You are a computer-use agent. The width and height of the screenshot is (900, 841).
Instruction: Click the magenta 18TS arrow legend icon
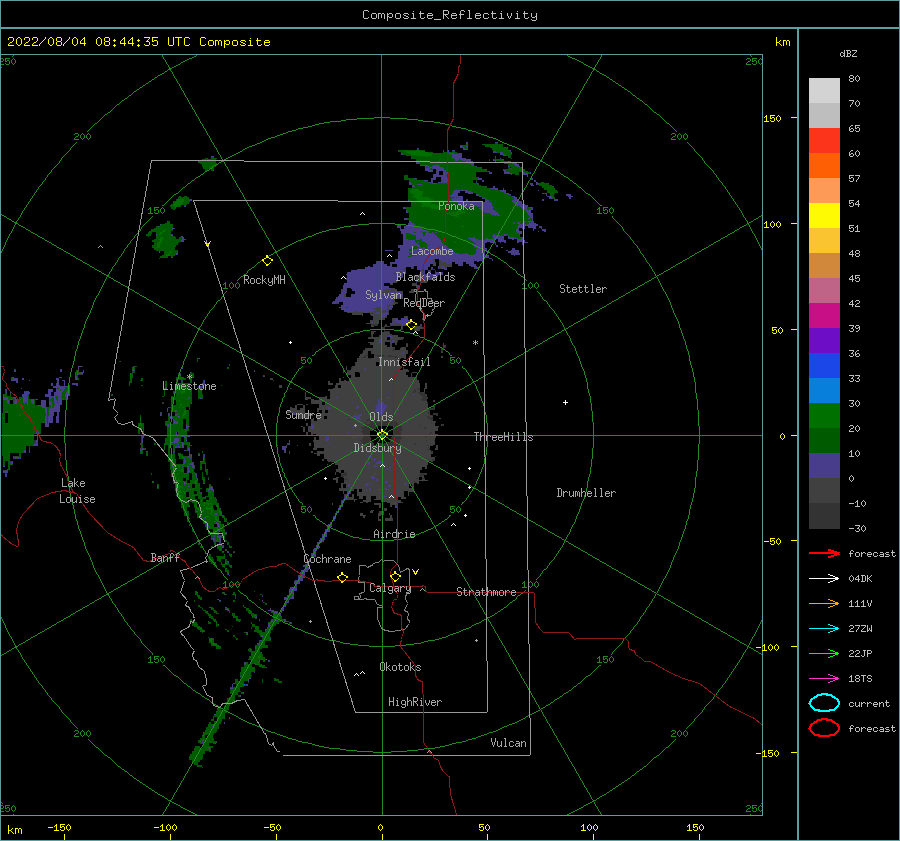(x=824, y=679)
